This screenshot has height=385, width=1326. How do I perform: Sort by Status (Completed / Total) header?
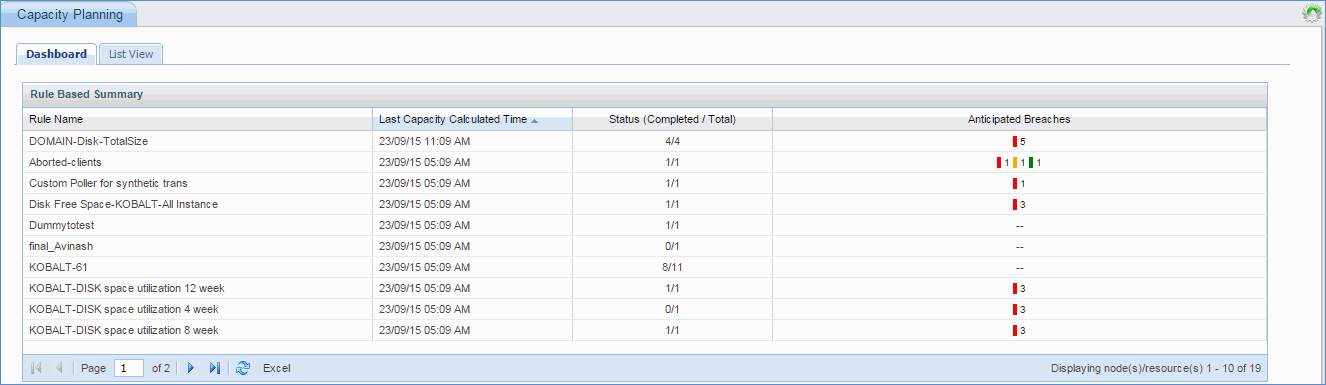(x=672, y=119)
